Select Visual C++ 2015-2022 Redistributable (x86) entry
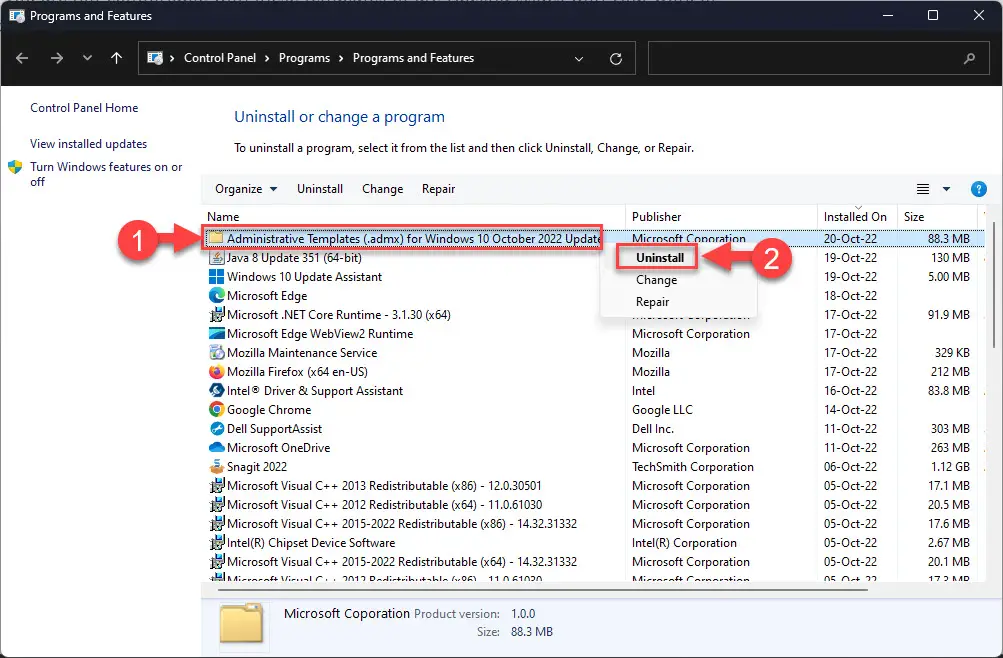Screen dimensions: 1003x658 click(x=402, y=524)
